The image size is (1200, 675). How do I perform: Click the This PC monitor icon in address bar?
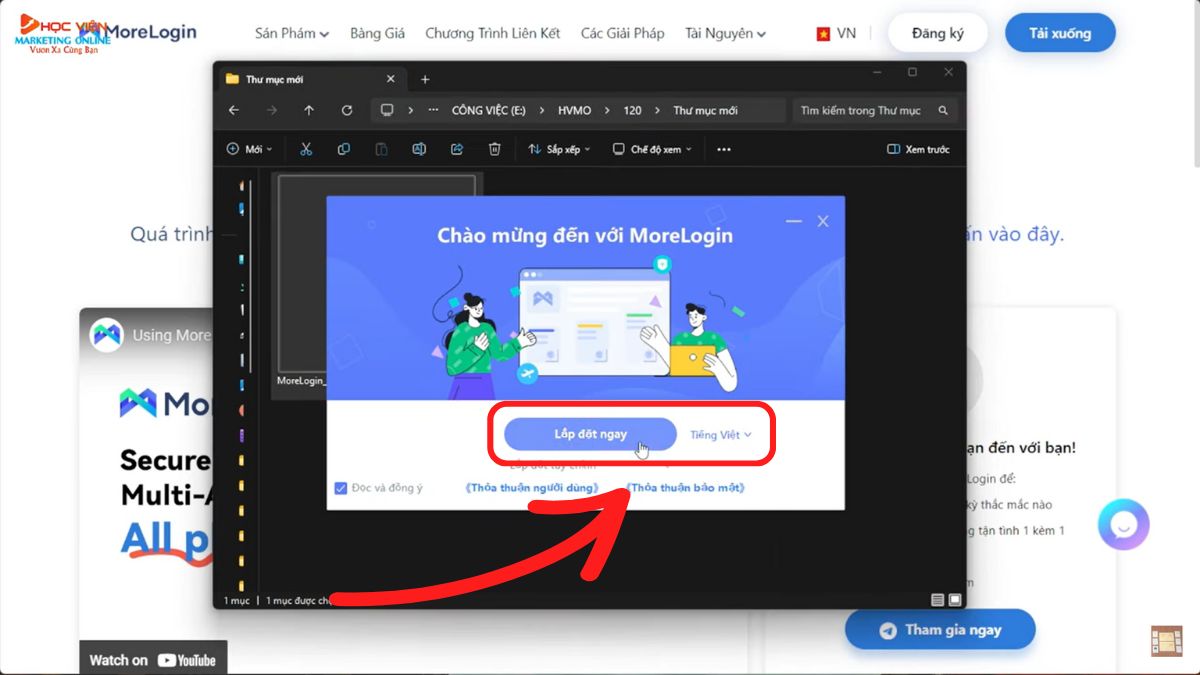click(387, 110)
